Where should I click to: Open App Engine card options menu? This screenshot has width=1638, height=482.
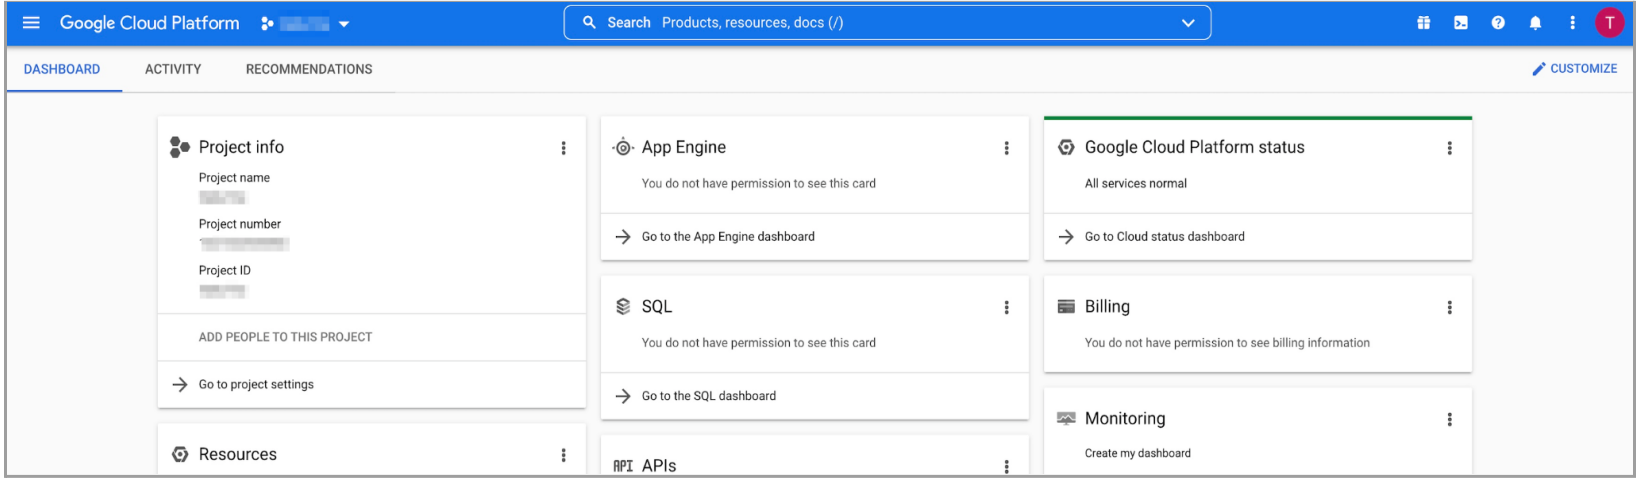tap(1006, 148)
